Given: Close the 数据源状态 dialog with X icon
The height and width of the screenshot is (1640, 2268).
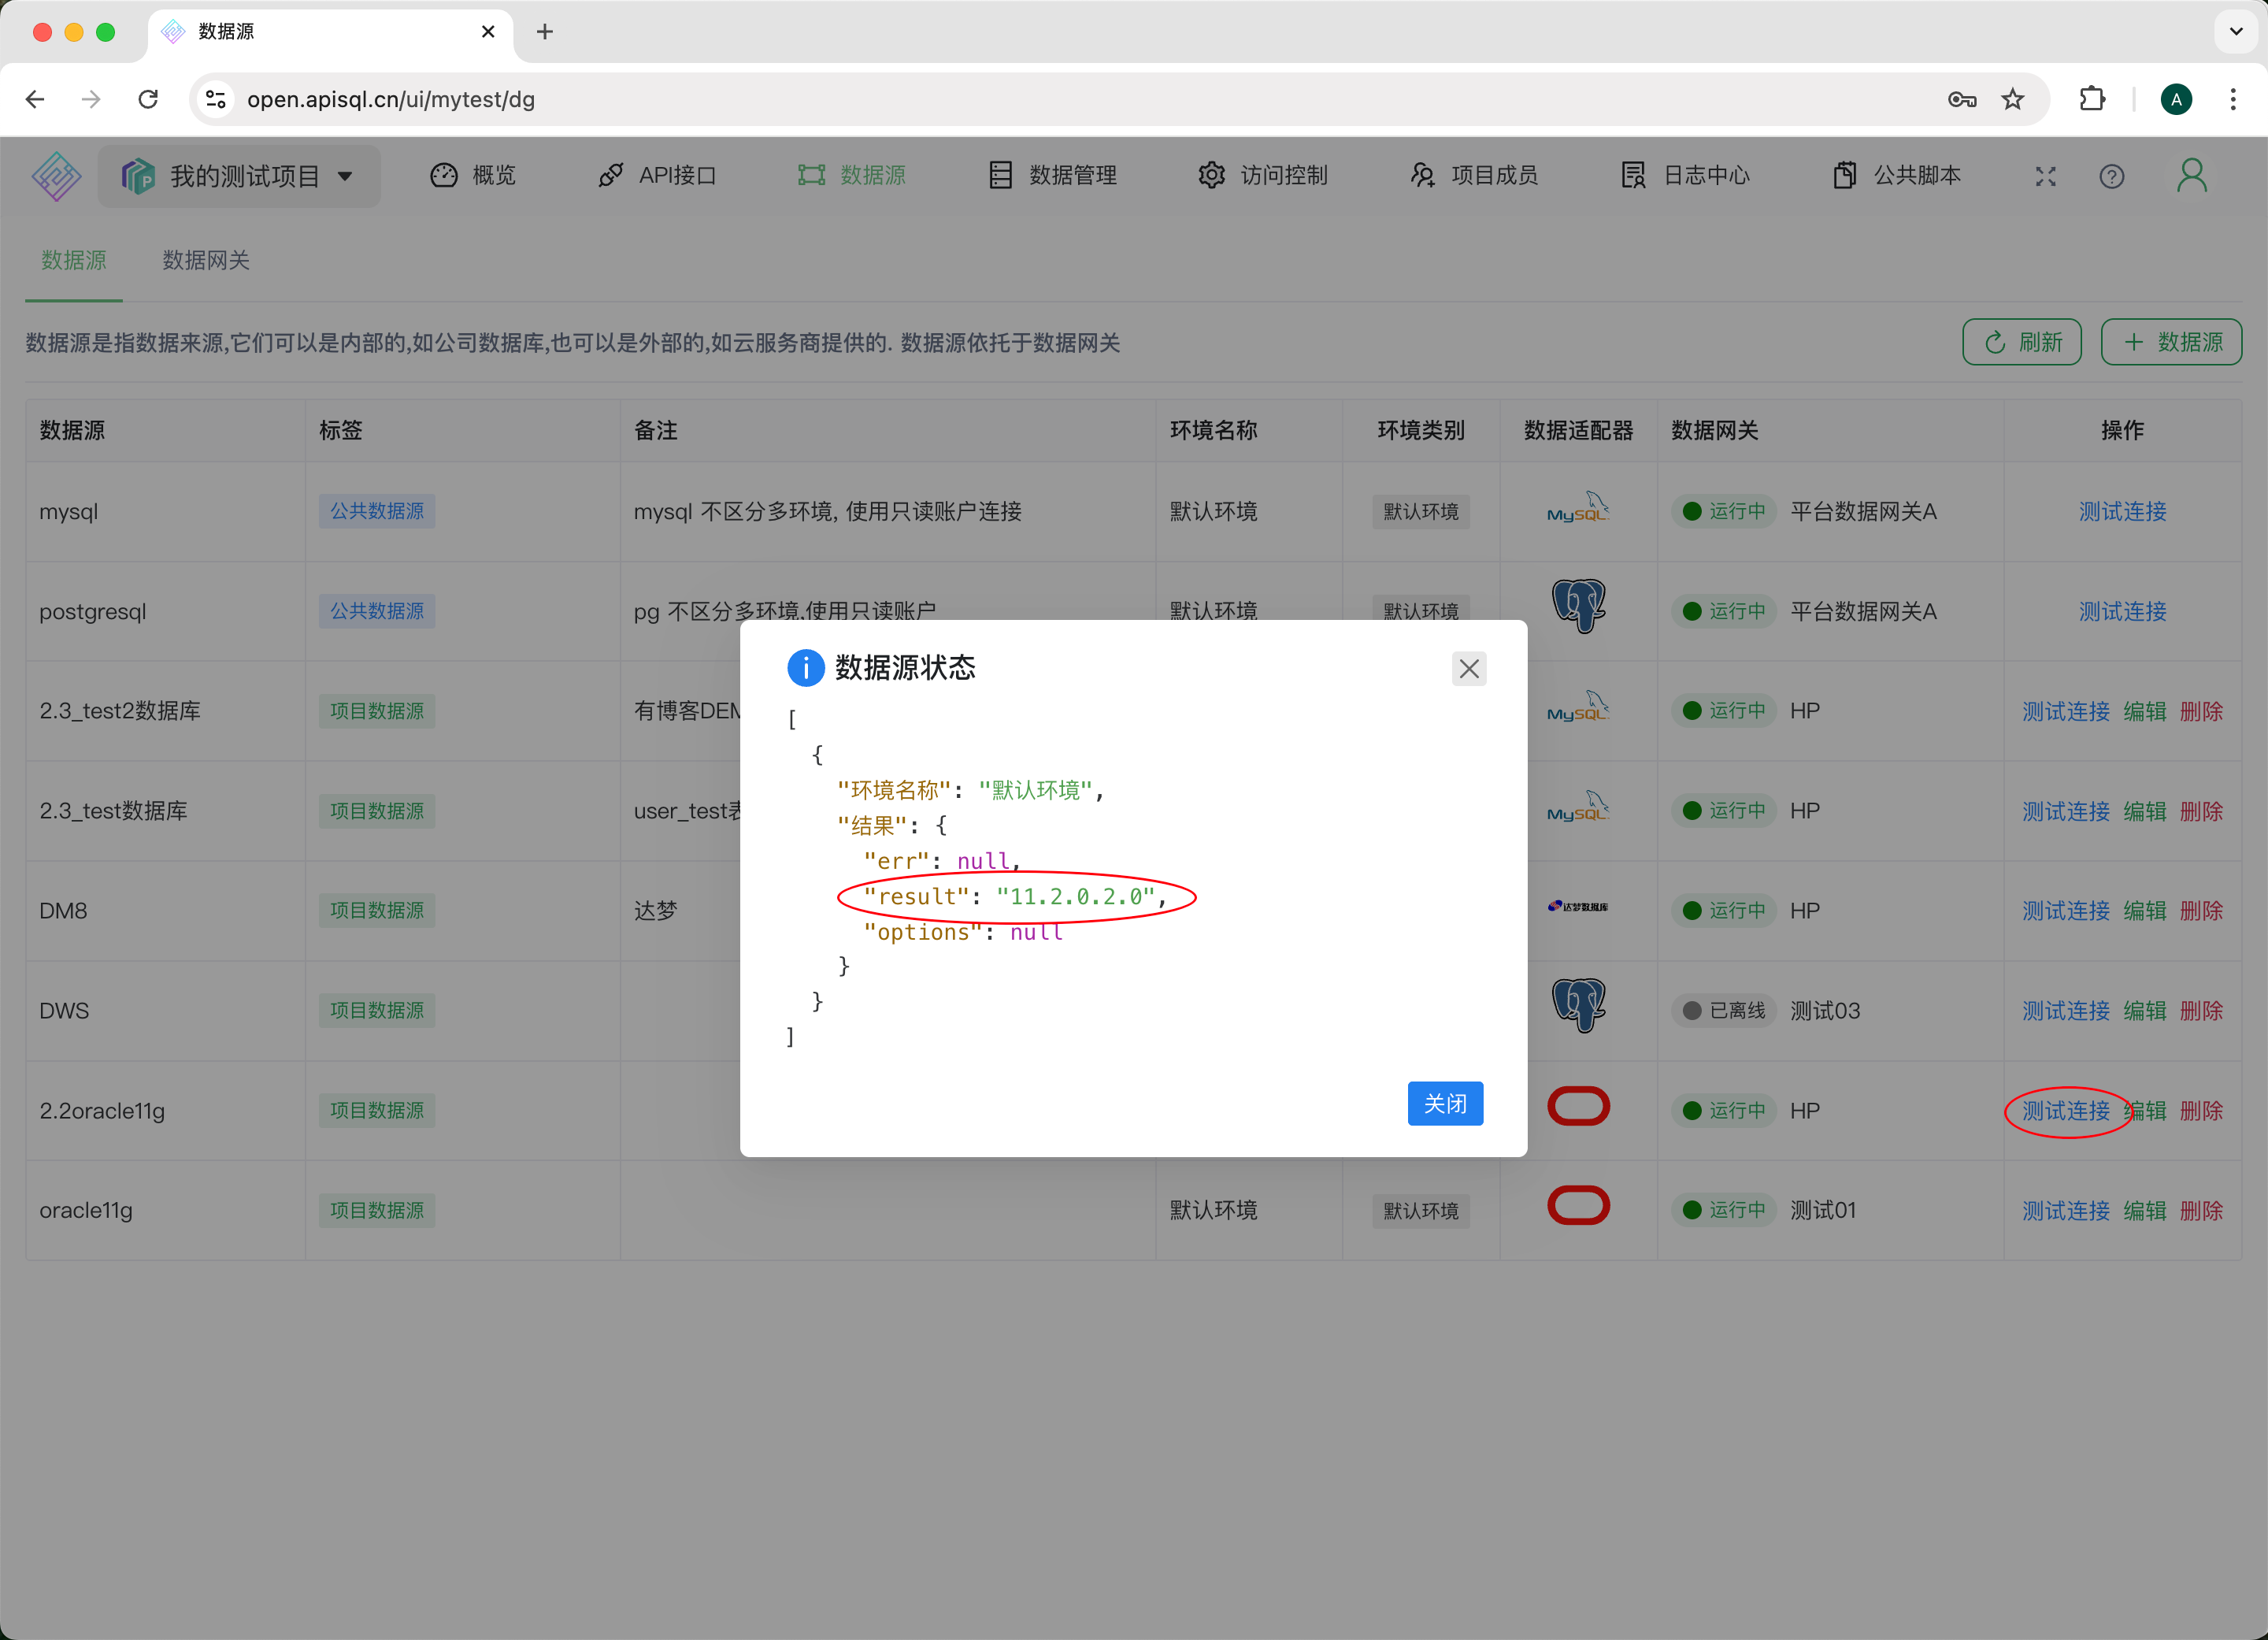Looking at the screenshot, I should 1468,668.
